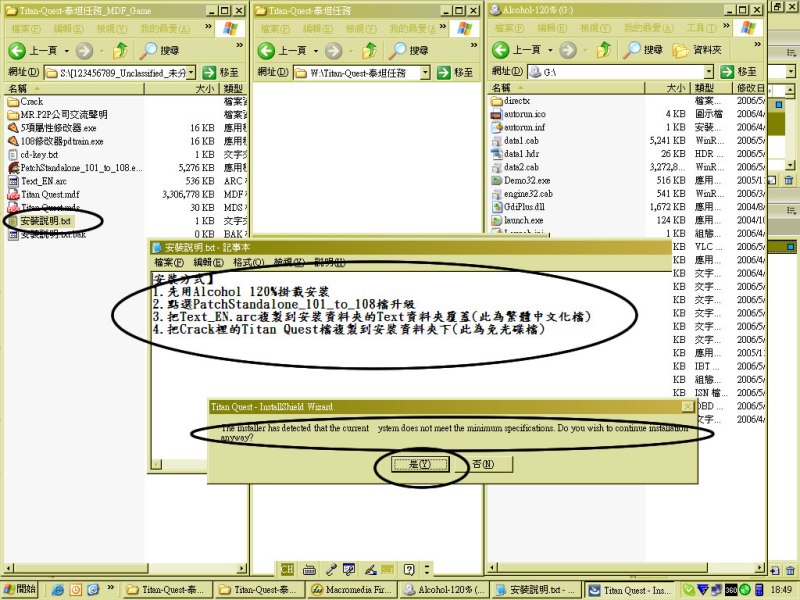The height and width of the screenshot is (600, 800).
Task: Open the 檢視(V) menu in Alcohol-120% window
Action: [595, 28]
